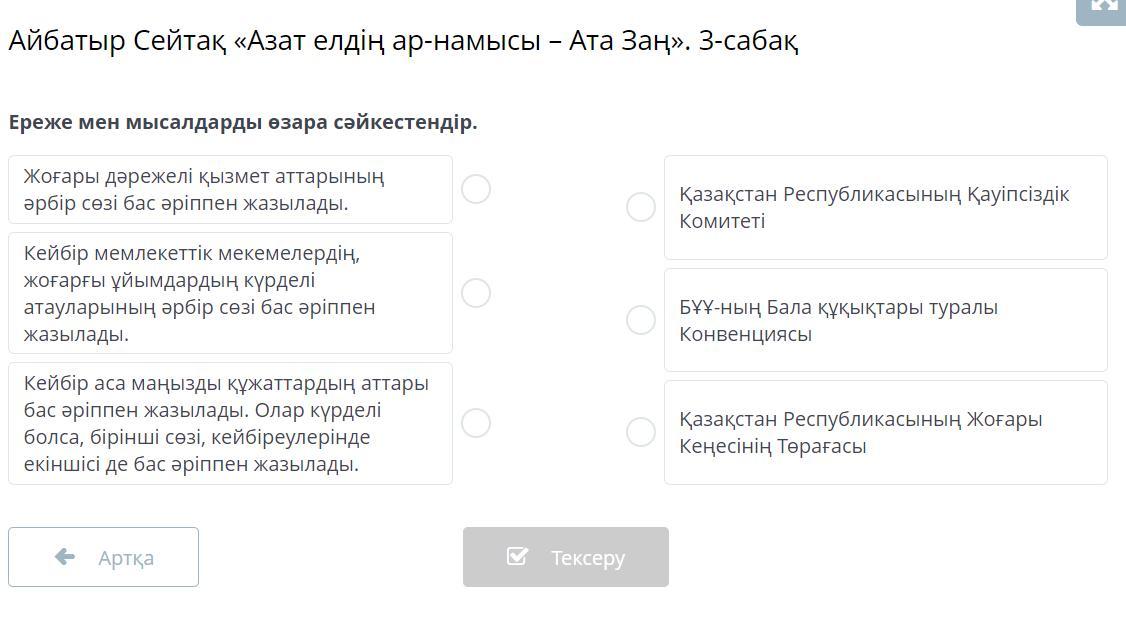
Task: Select connector circle beside 'Кейбір мемлекеттік мекемелердің' rule
Action: click(x=476, y=293)
